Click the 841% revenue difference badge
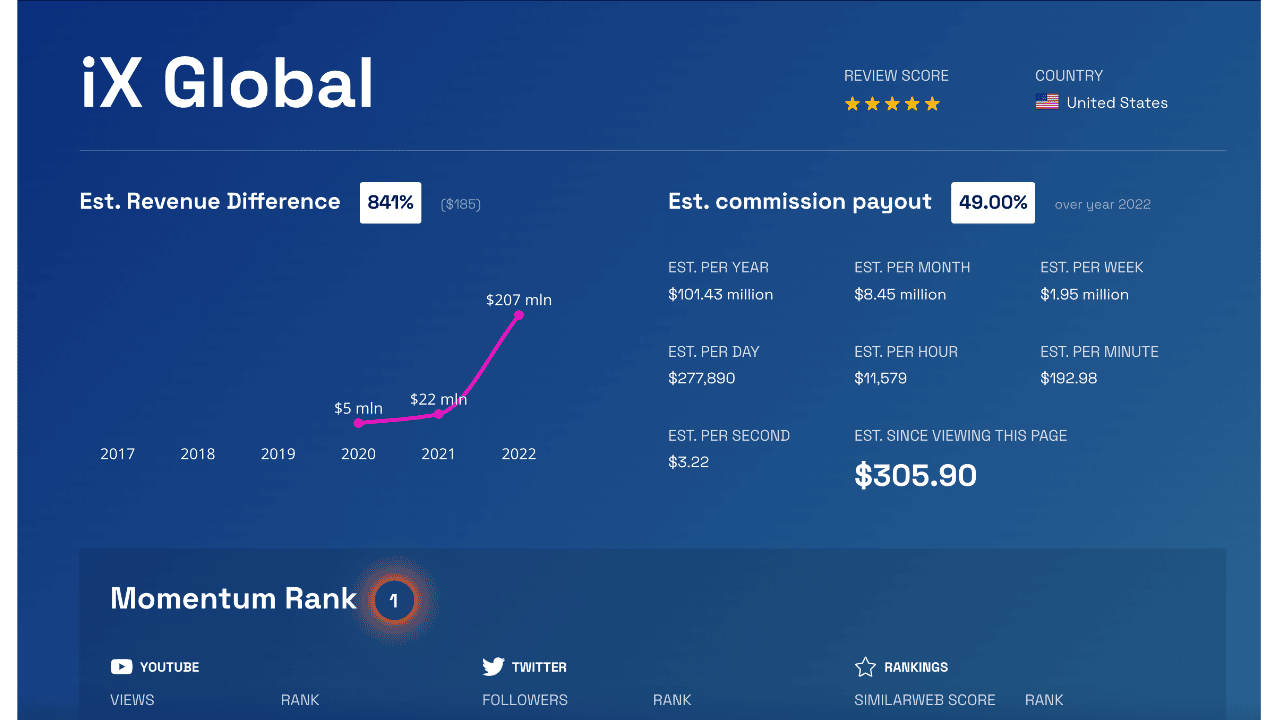The height and width of the screenshot is (720, 1280). click(x=390, y=202)
